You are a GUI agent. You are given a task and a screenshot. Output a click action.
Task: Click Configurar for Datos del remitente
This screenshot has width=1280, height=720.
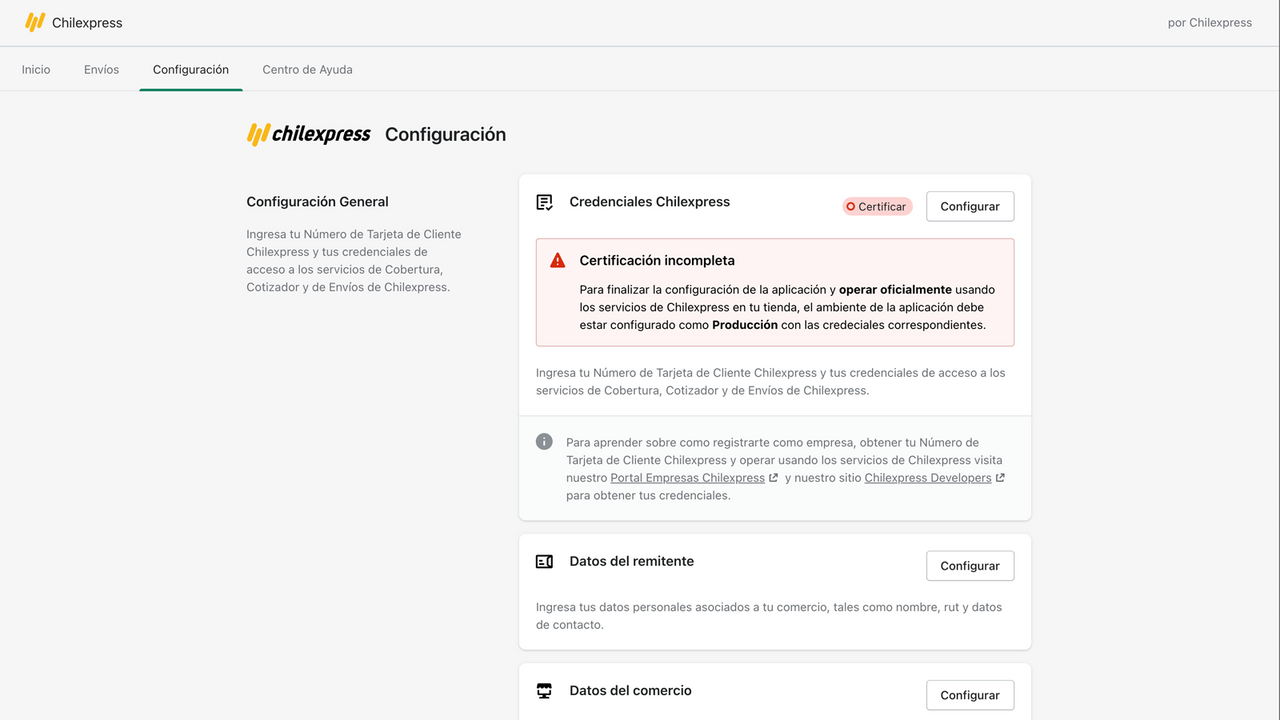[969, 565]
